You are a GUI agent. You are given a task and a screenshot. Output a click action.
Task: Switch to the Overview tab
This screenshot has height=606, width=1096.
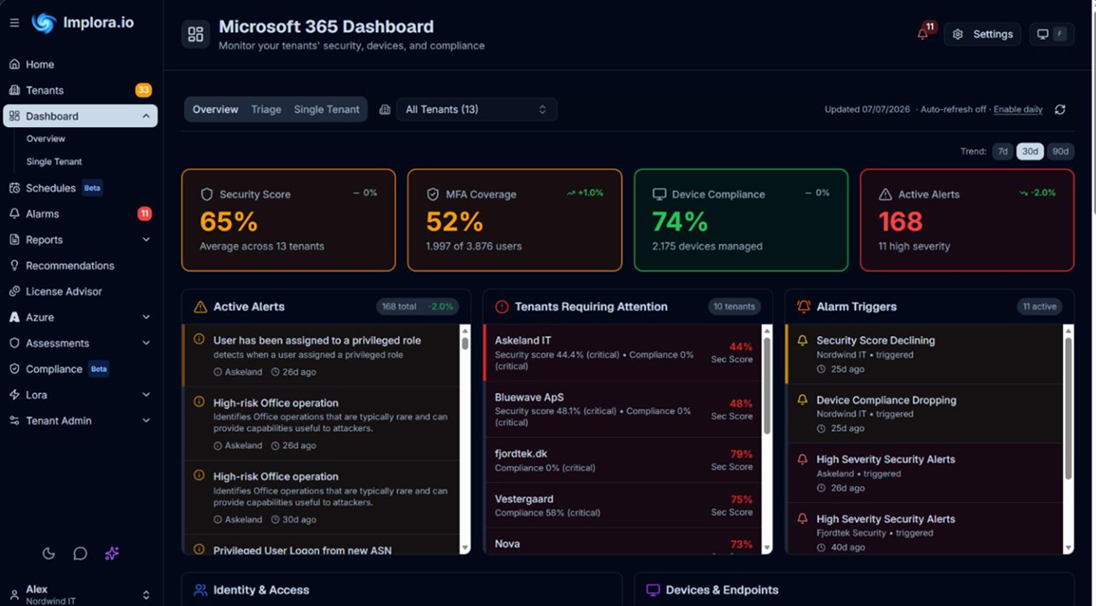[x=215, y=110]
